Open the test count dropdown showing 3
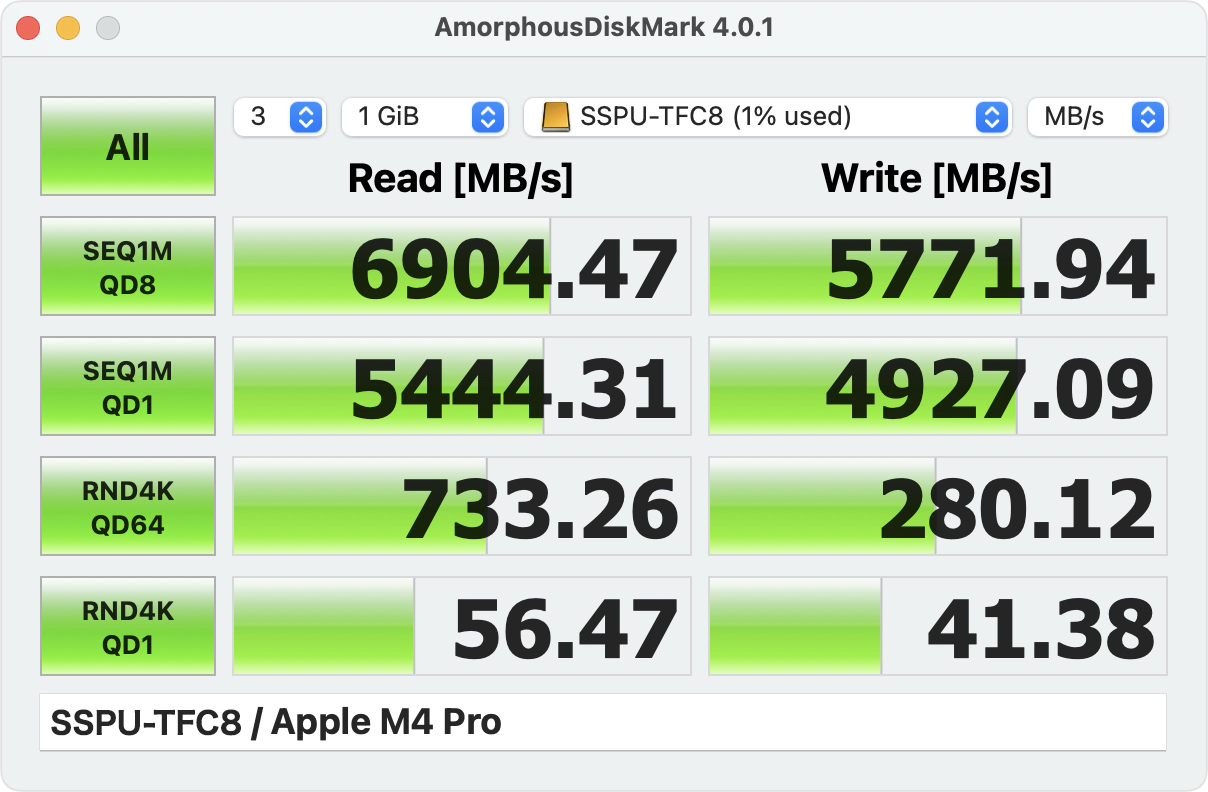 click(280, 117)
